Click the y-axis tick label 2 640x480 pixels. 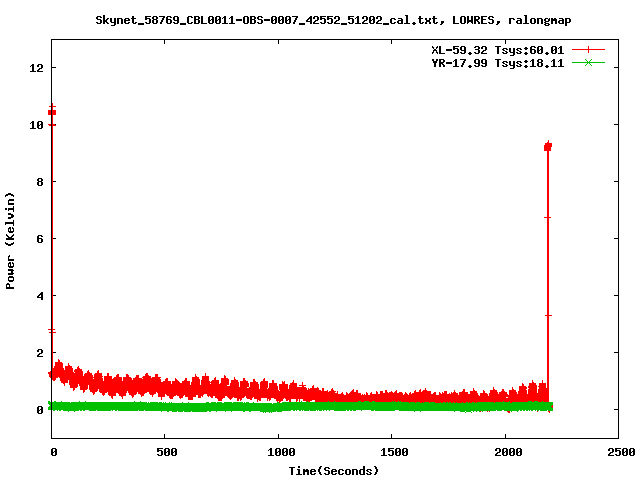[x=40, y=353]
